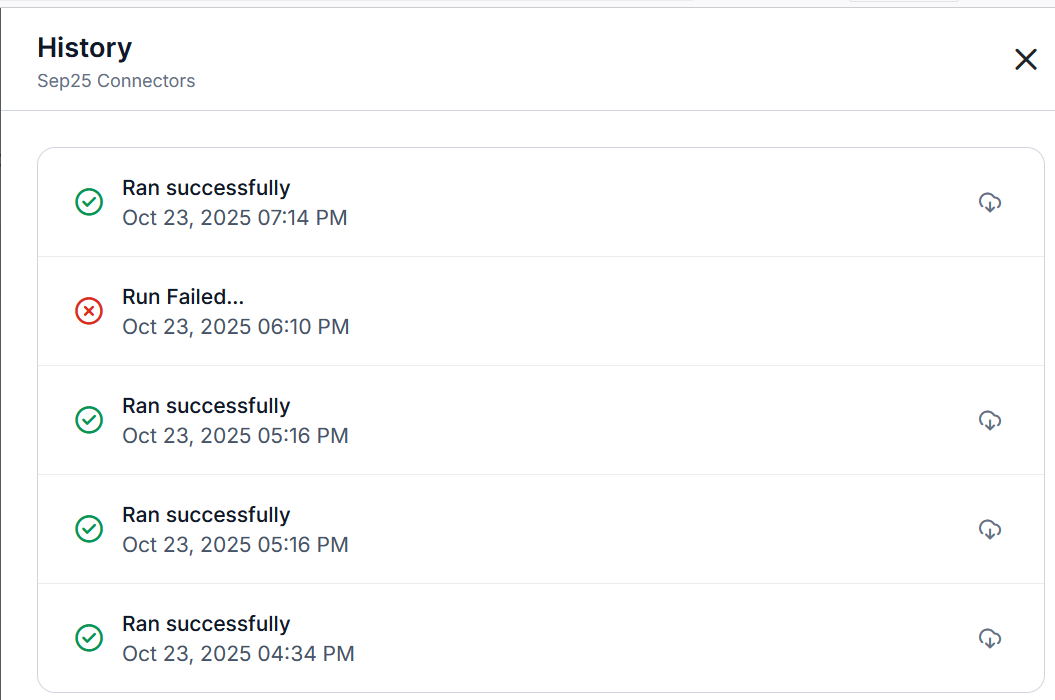
Task: Download the 04:34 PM run result
Action: coord(989,638)
